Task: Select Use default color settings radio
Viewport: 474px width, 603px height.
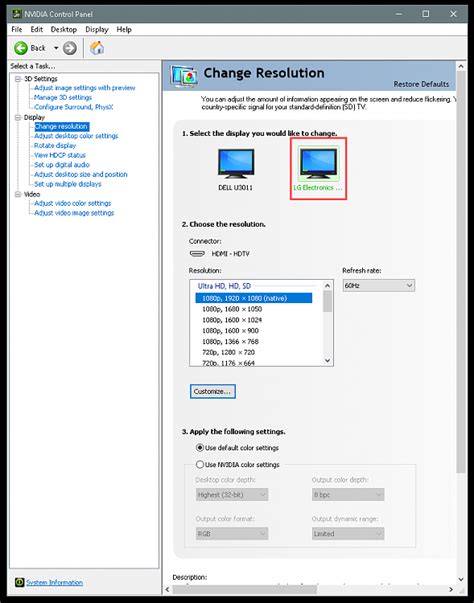Action: click(x=200, y=448)
